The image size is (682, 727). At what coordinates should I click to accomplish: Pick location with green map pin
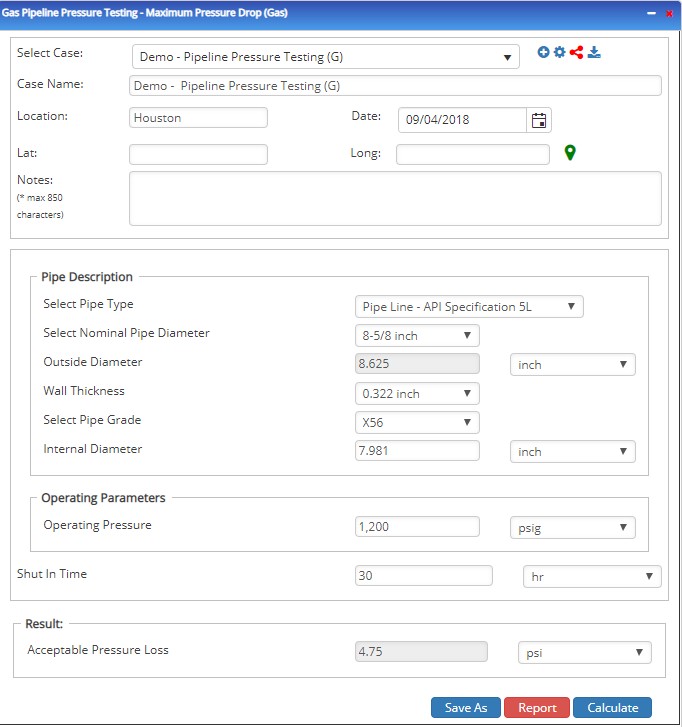coord(570,153)
